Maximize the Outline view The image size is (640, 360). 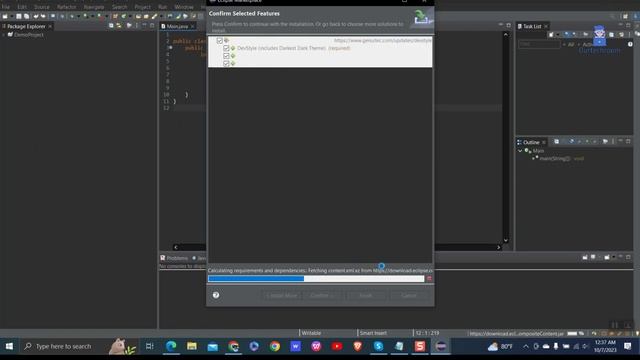pos(628,141)
